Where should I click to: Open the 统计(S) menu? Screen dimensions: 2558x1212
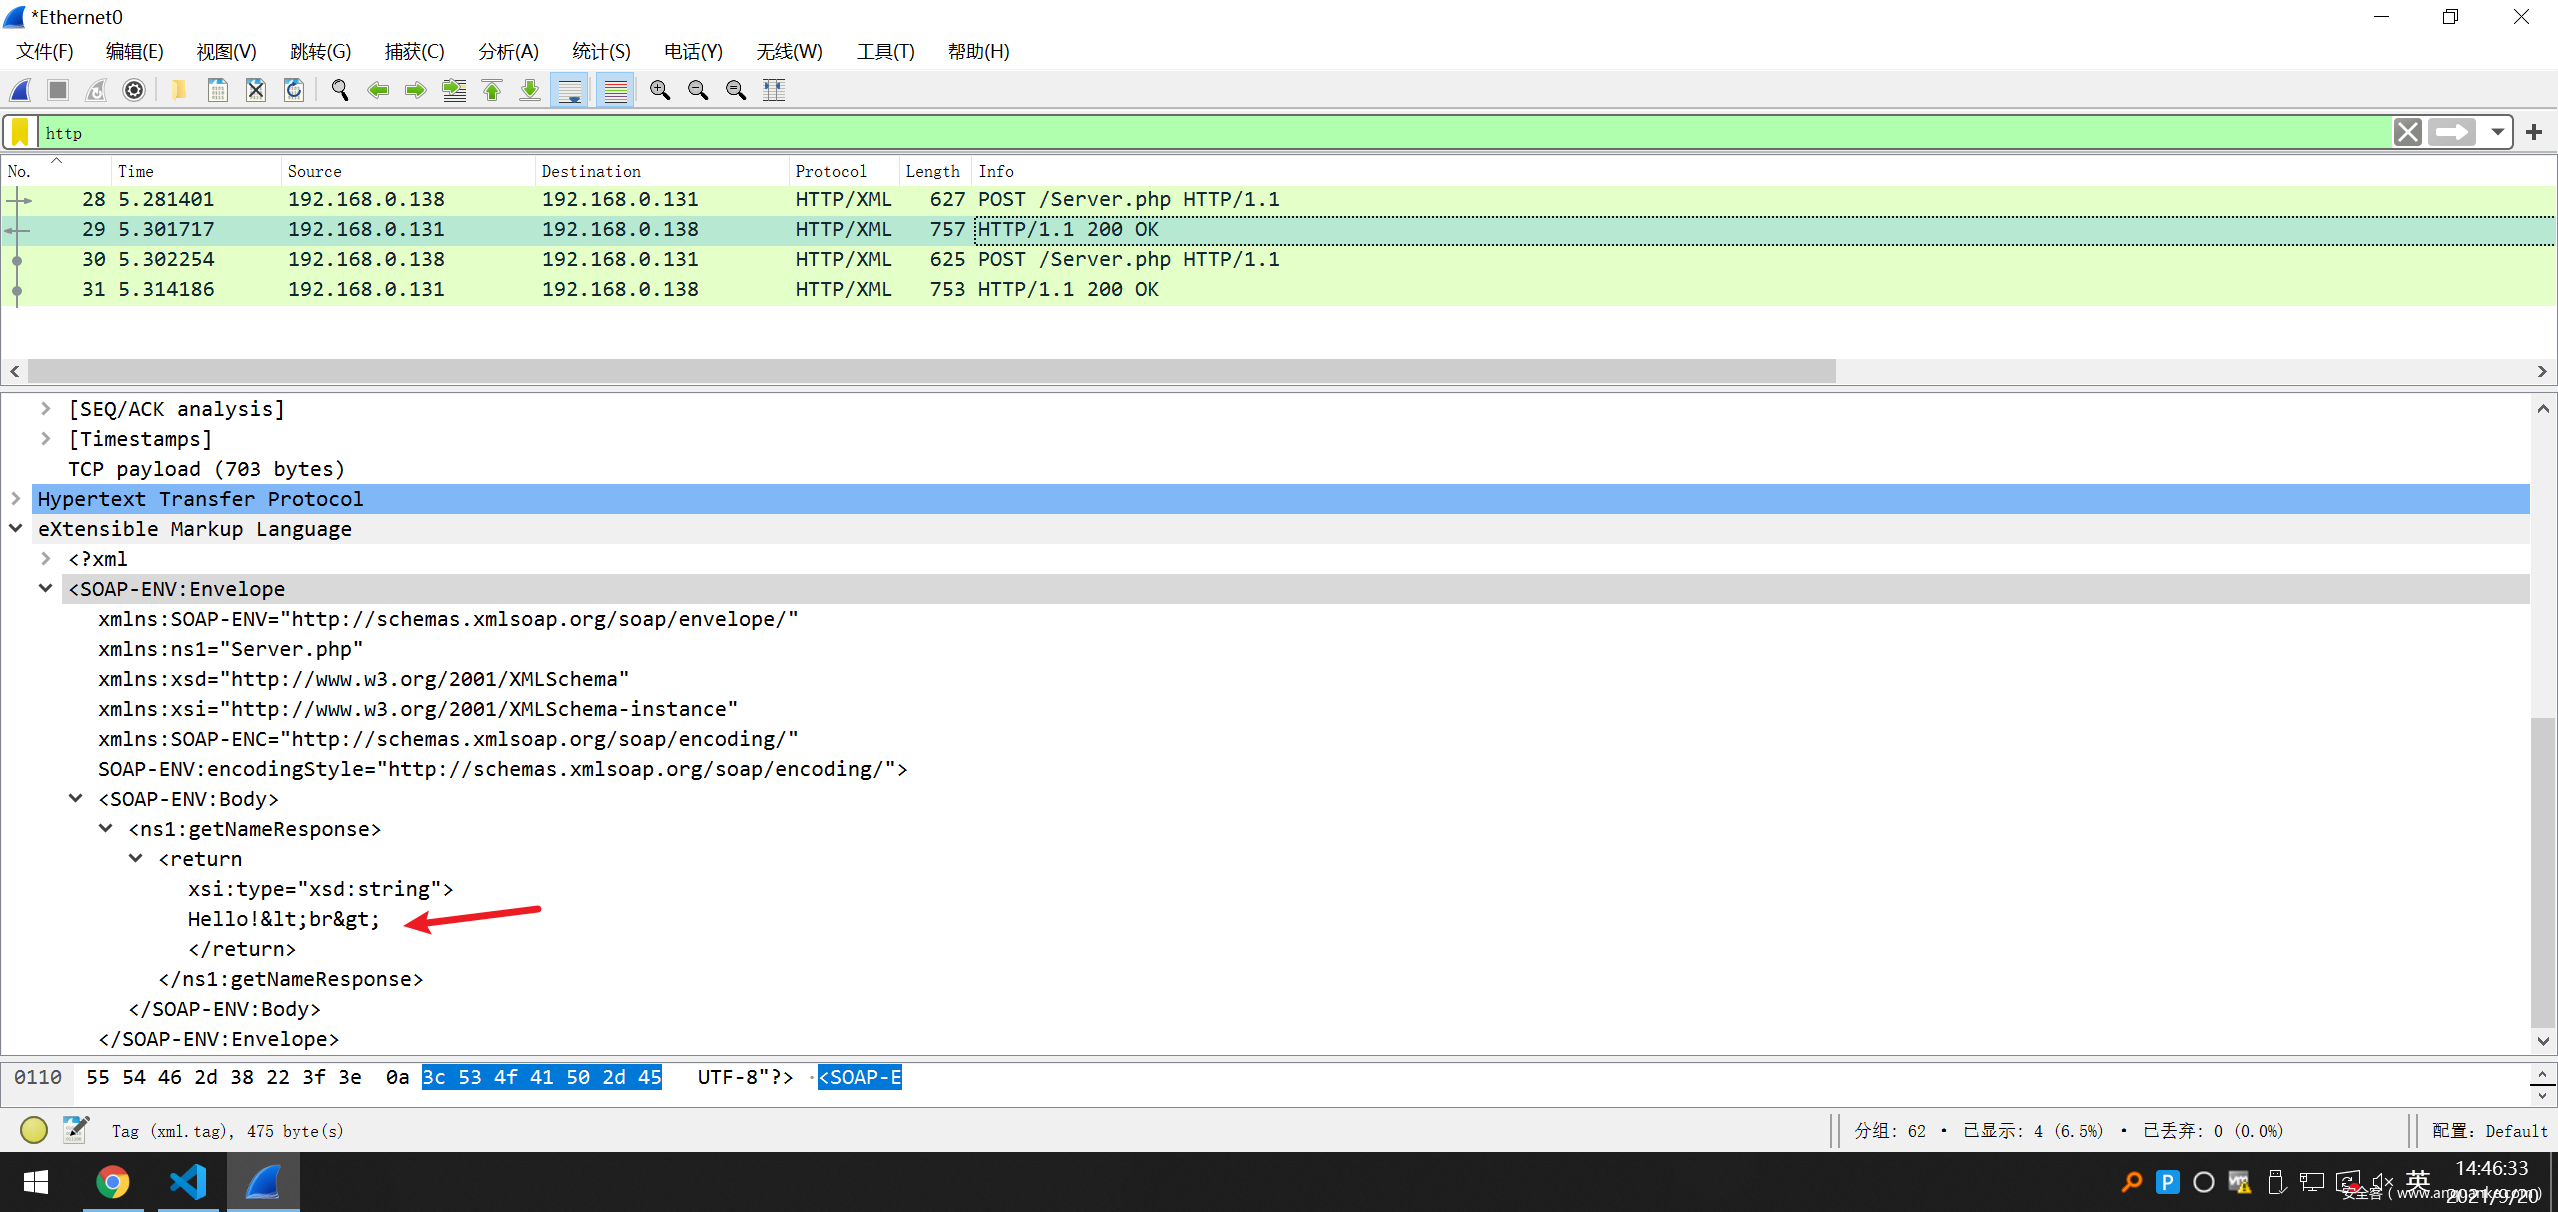pyautogui.click(x=601, y=51)
